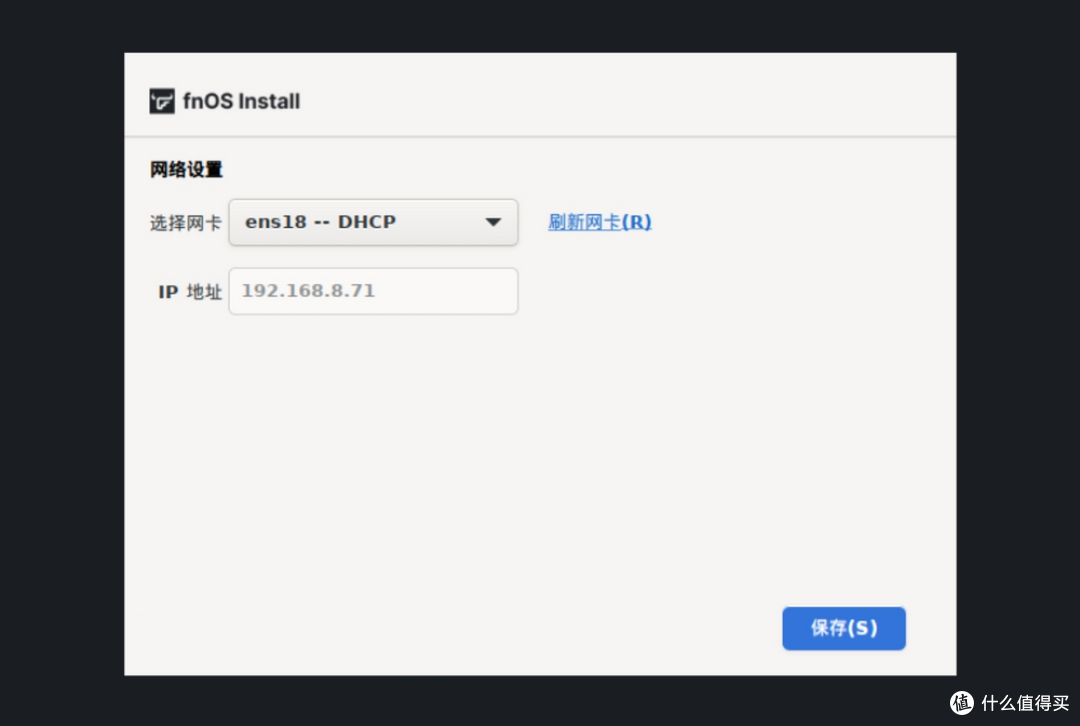The image size is (1080, 726).
Task: Click the 选择网卡 label
Action: click(x=185, y=223)
